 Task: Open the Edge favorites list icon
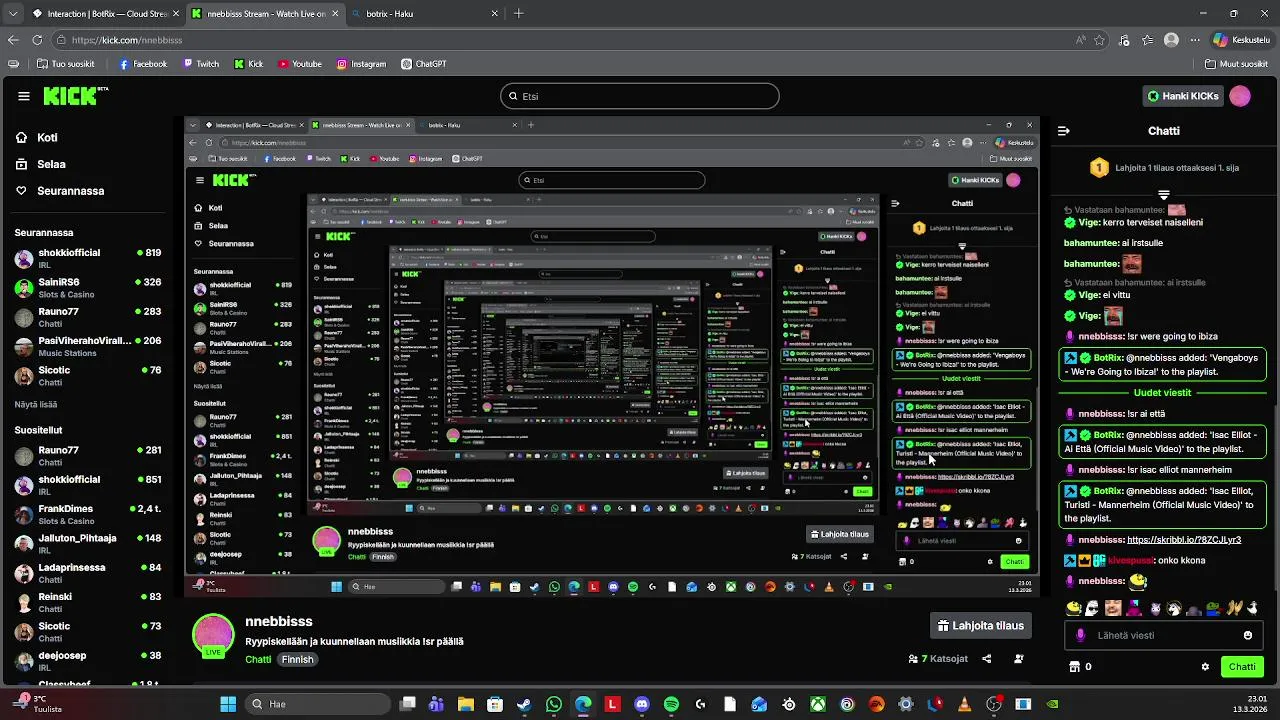click(1148, 40)
